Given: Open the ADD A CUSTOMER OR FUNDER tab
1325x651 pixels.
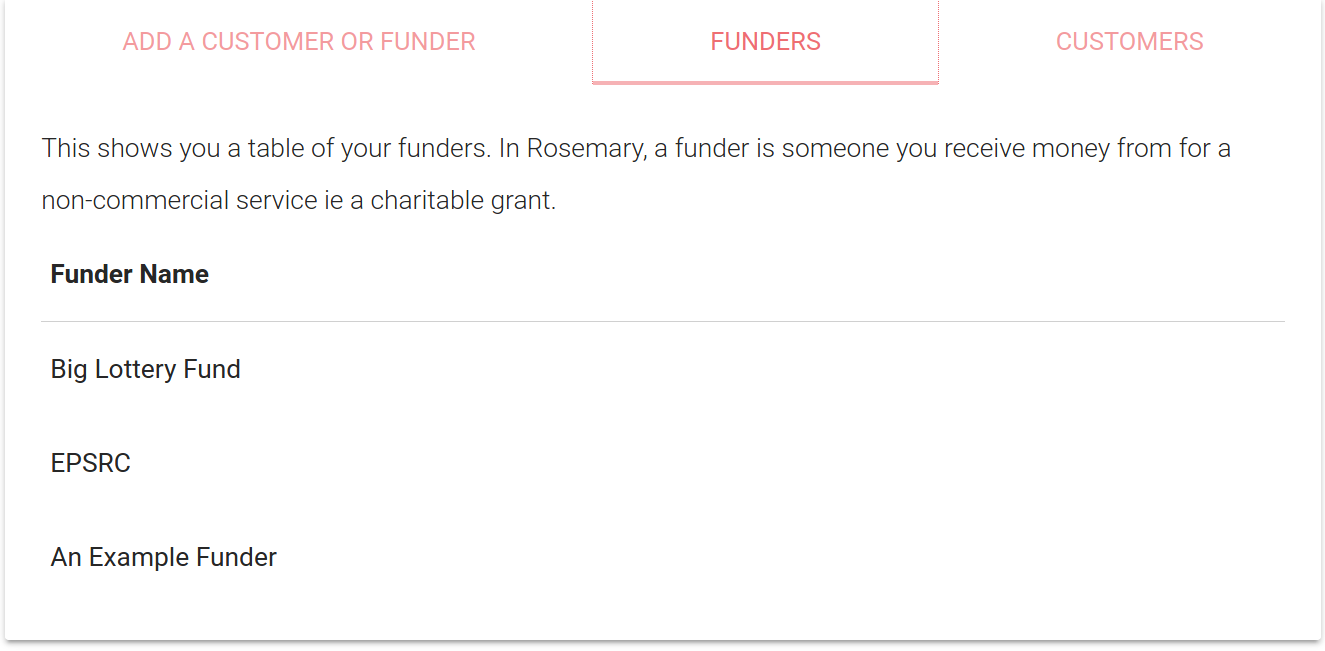Looking at the screenshot, I should [x=298, y=41].
